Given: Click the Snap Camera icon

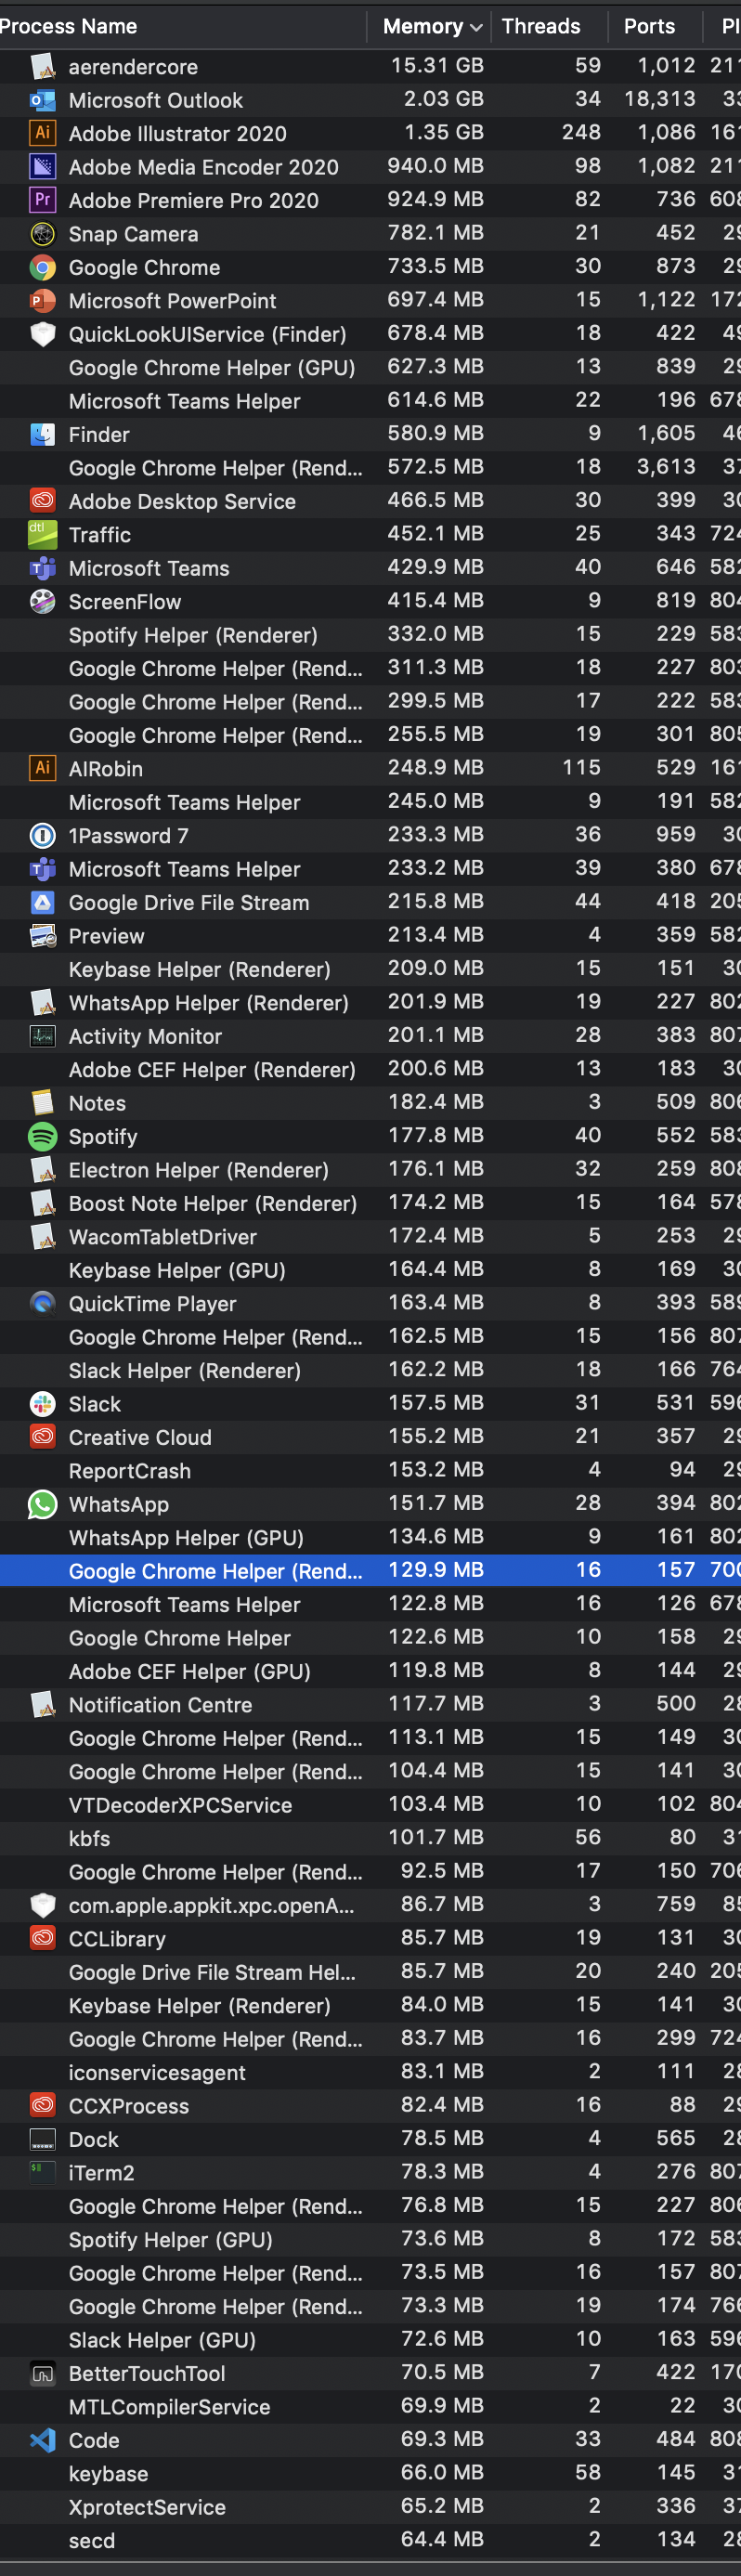Looking at the screenshot, I should tap(42, 234).
